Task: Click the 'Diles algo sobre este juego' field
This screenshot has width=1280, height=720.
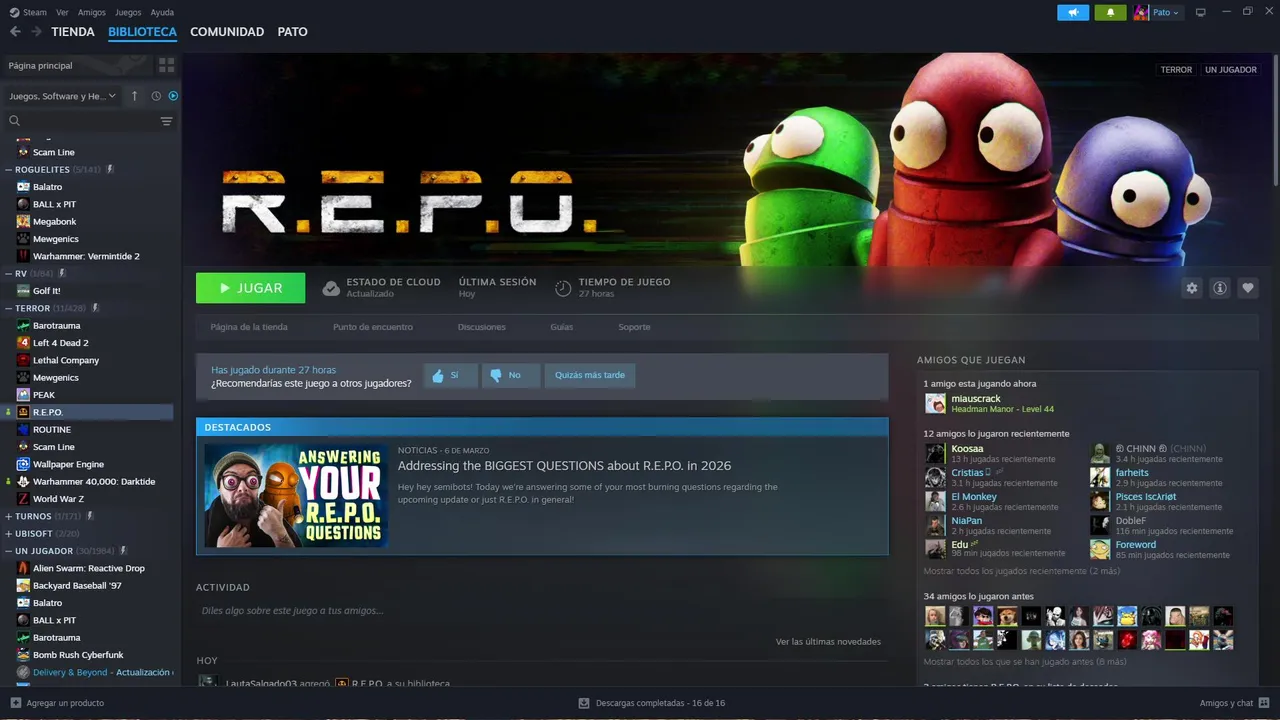Action: pos(541,610)
